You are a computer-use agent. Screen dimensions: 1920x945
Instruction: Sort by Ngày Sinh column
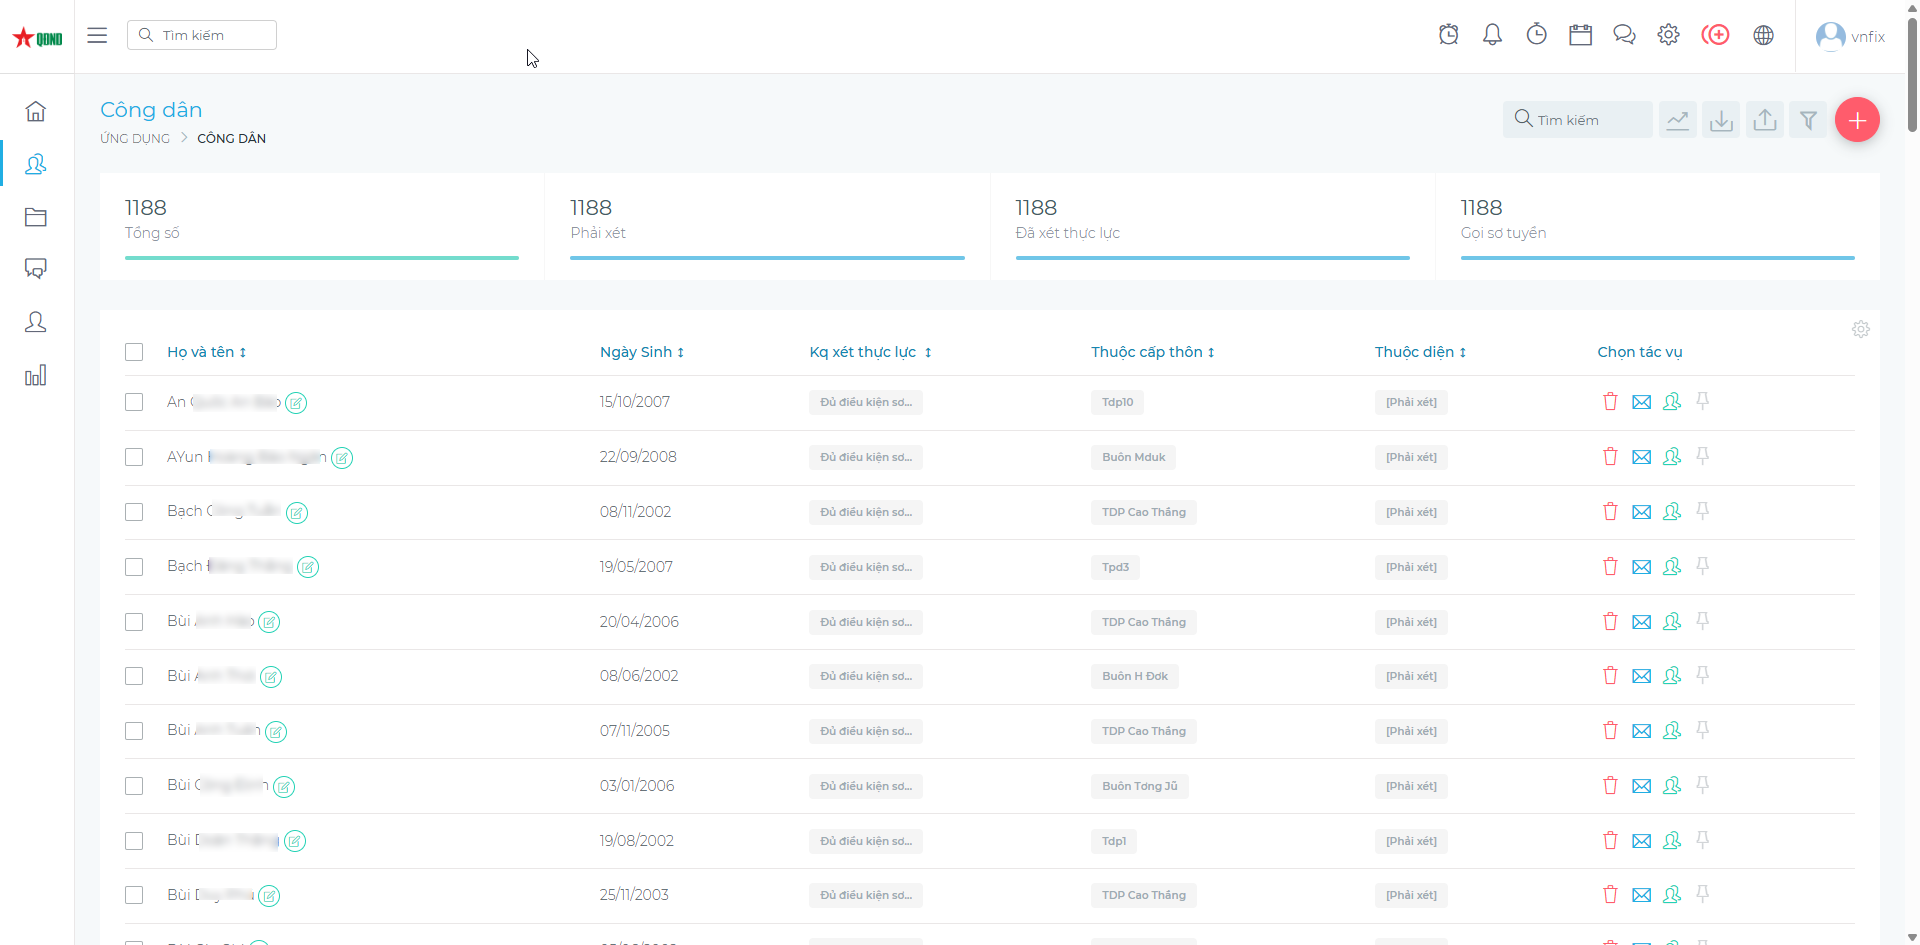pyautogui.click(x=642, y=352)
